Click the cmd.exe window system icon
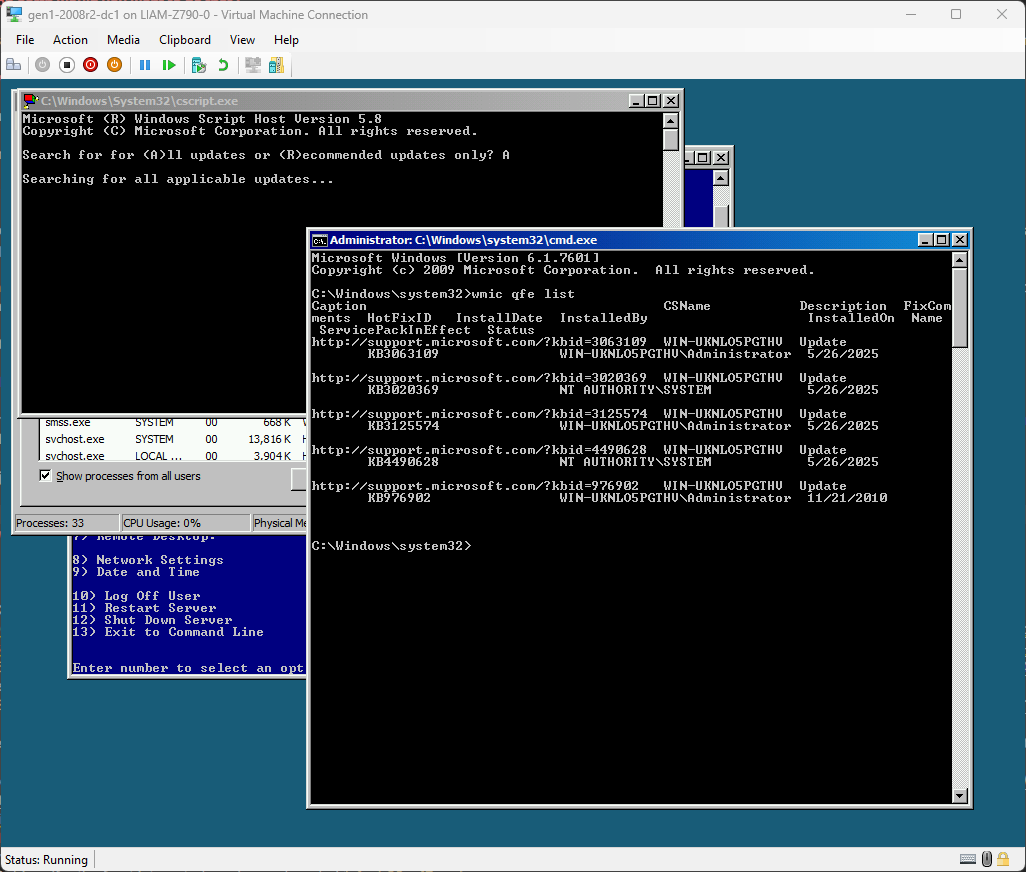The image size is (1026, 872). tap(319, 240)
